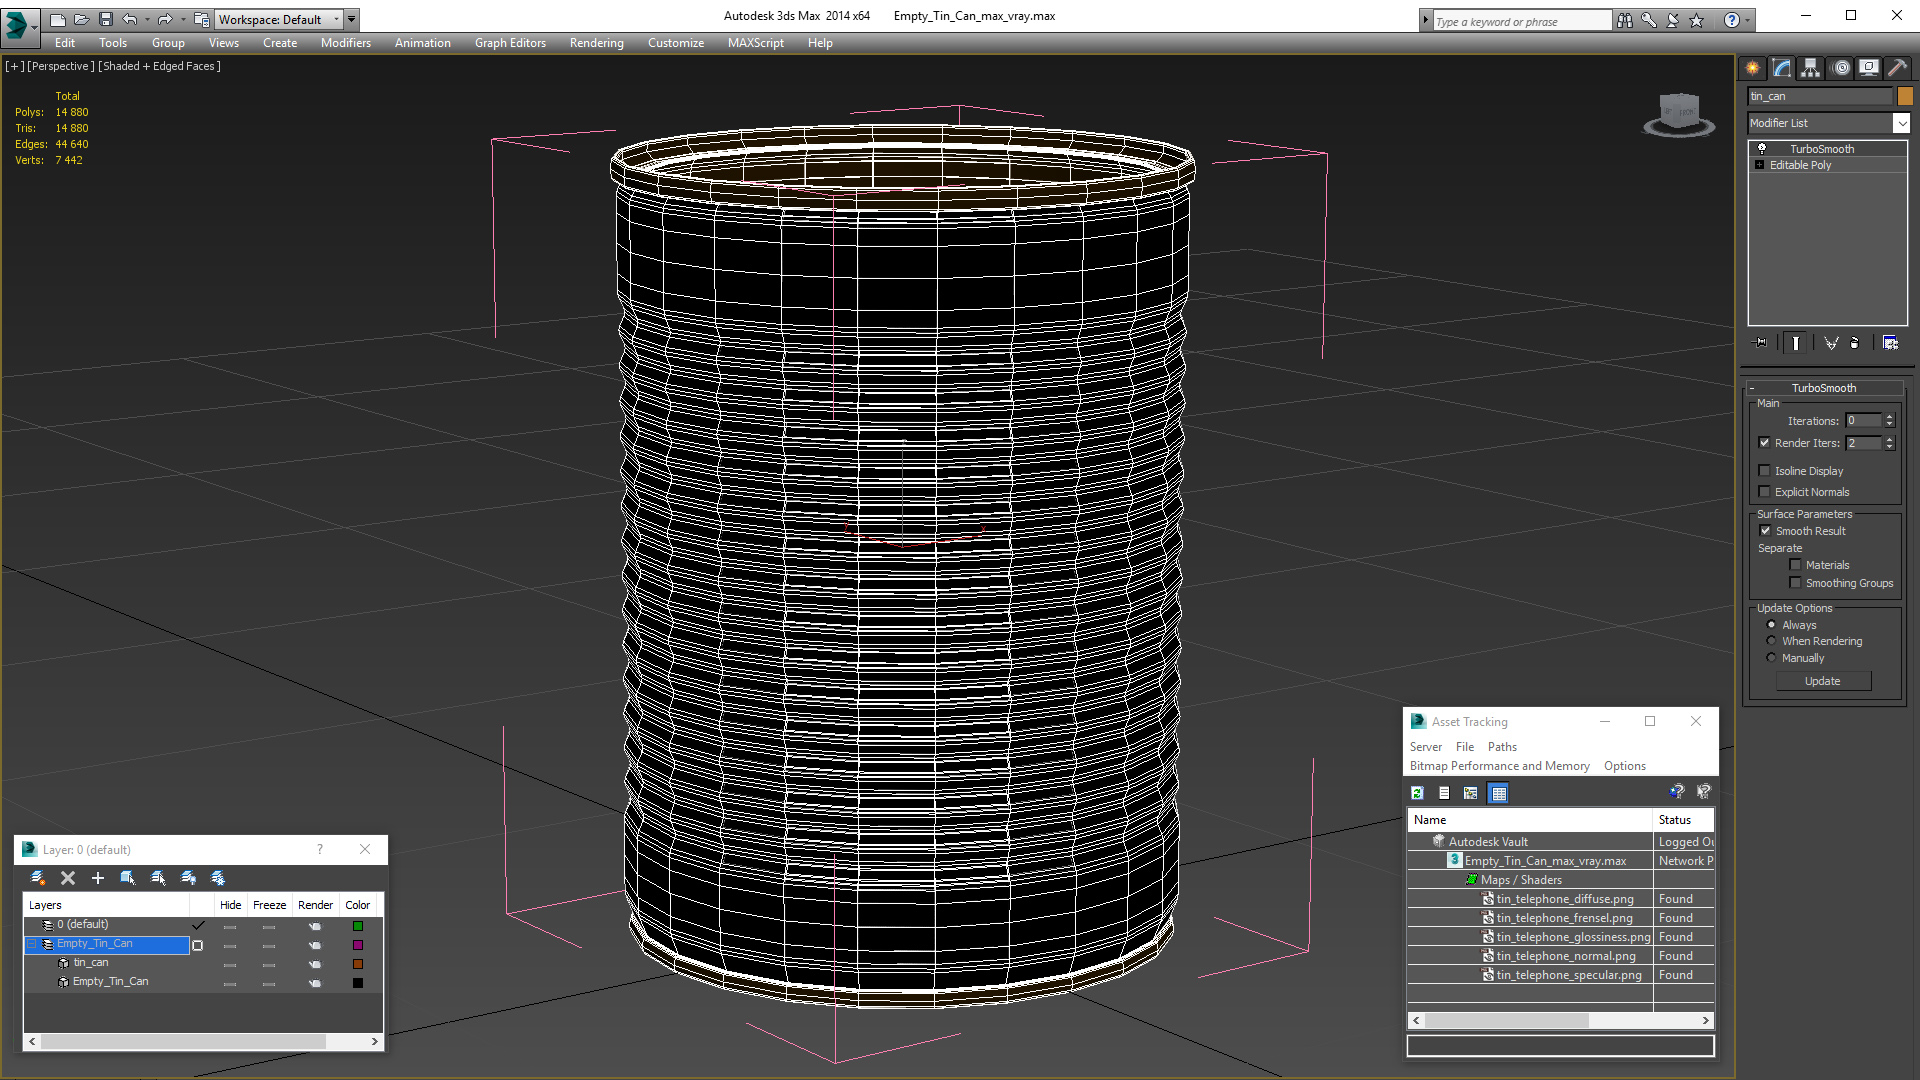This screenshot has width=1920, height=1080.
Task: Click Shaded + Edged Faces viewport label
Action: click(x=159, y=66)
